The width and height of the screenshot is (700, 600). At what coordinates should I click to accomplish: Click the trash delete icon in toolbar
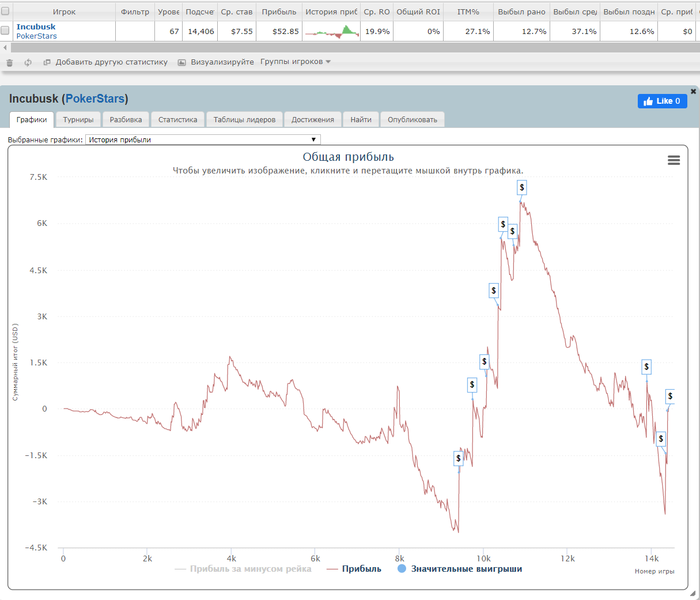pyautogui.click(x=9, y=62)
